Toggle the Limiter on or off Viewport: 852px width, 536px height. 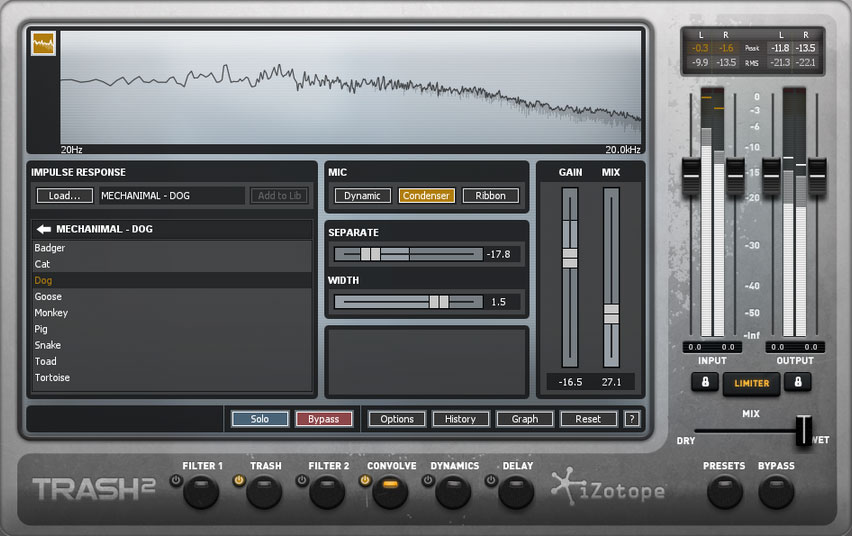(x=751, y=383)
